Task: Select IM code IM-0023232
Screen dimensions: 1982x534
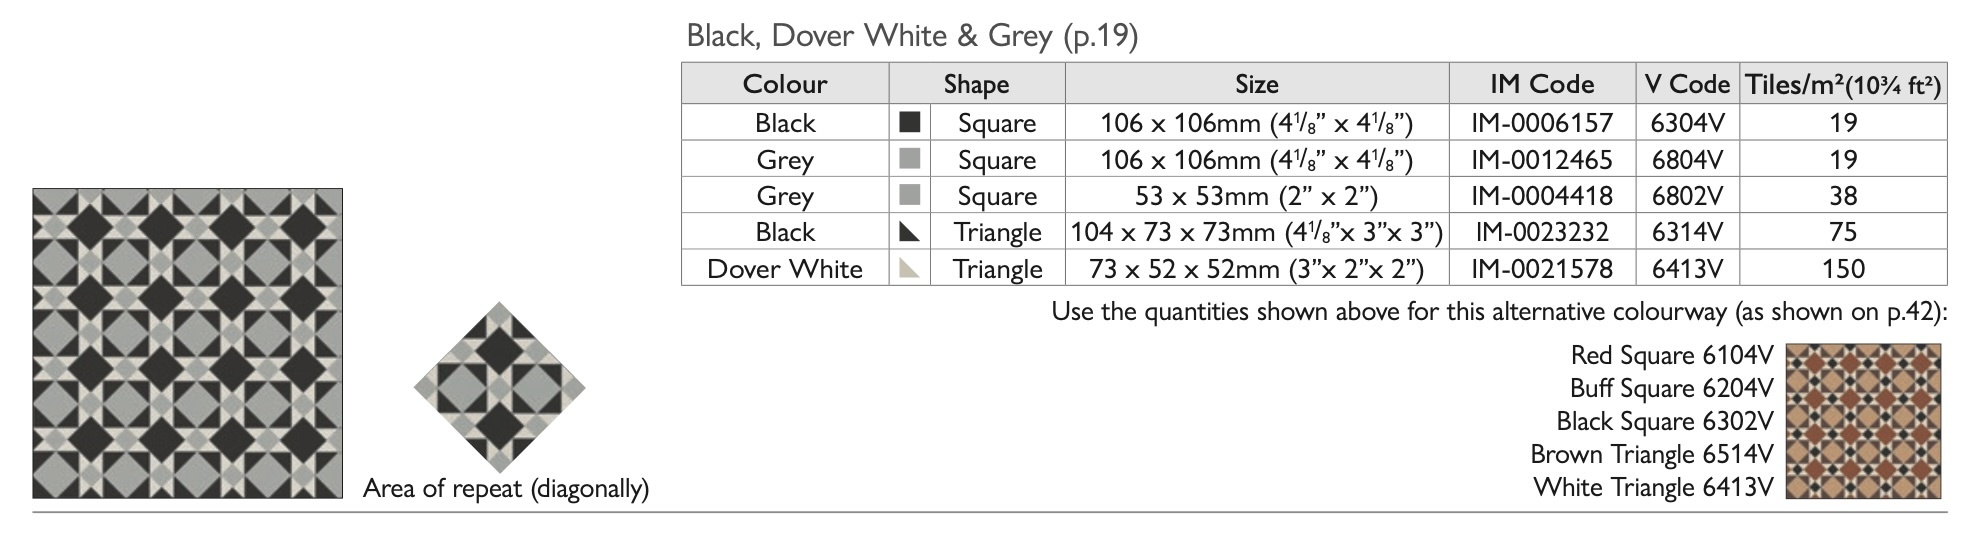Action: coord(1542,232)
